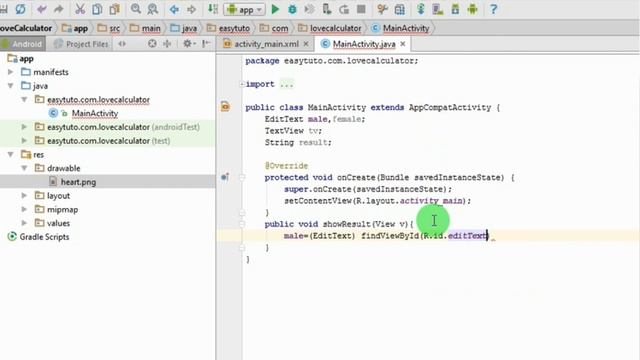Navigate Back with the left arrow icon
The height and width of the screenshot is (360, 640).
click(174, 9)
